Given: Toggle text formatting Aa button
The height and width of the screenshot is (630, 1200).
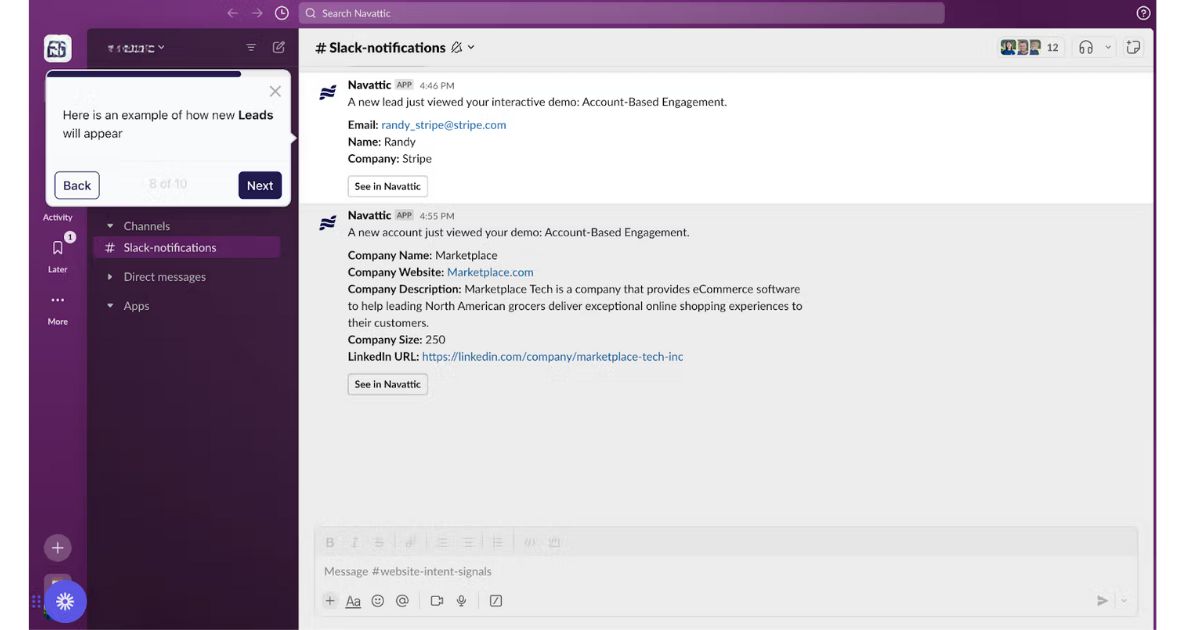Looking at the screenshot, I should [353, 601].
